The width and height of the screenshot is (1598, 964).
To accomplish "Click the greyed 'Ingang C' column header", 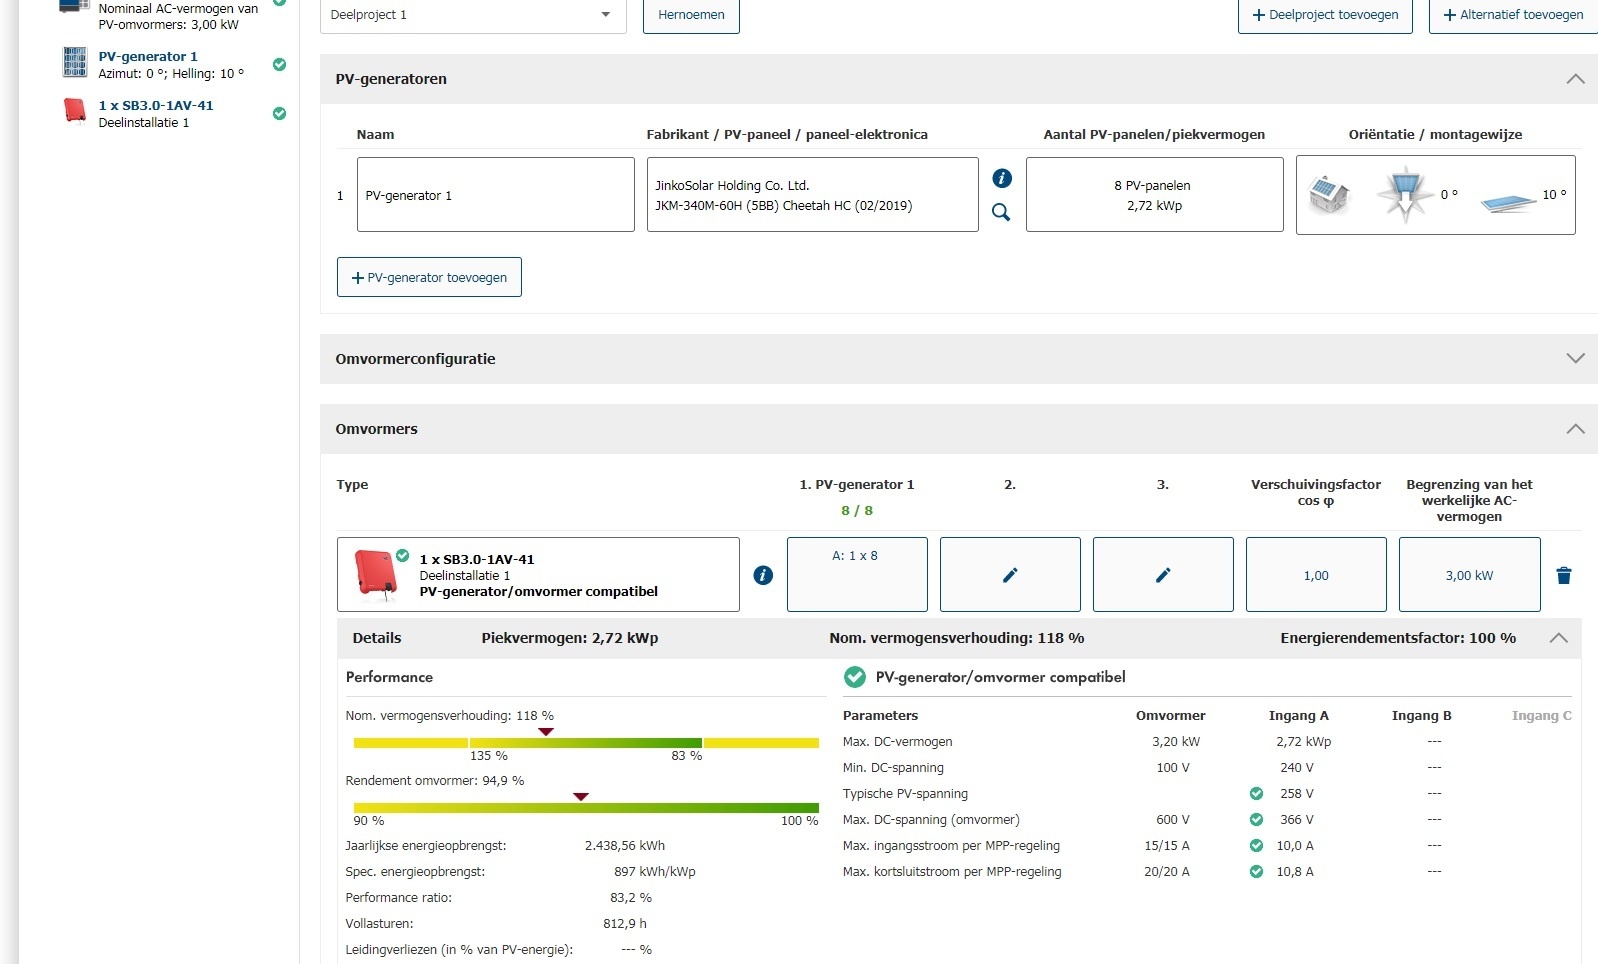I will [x=1542, y=716].
